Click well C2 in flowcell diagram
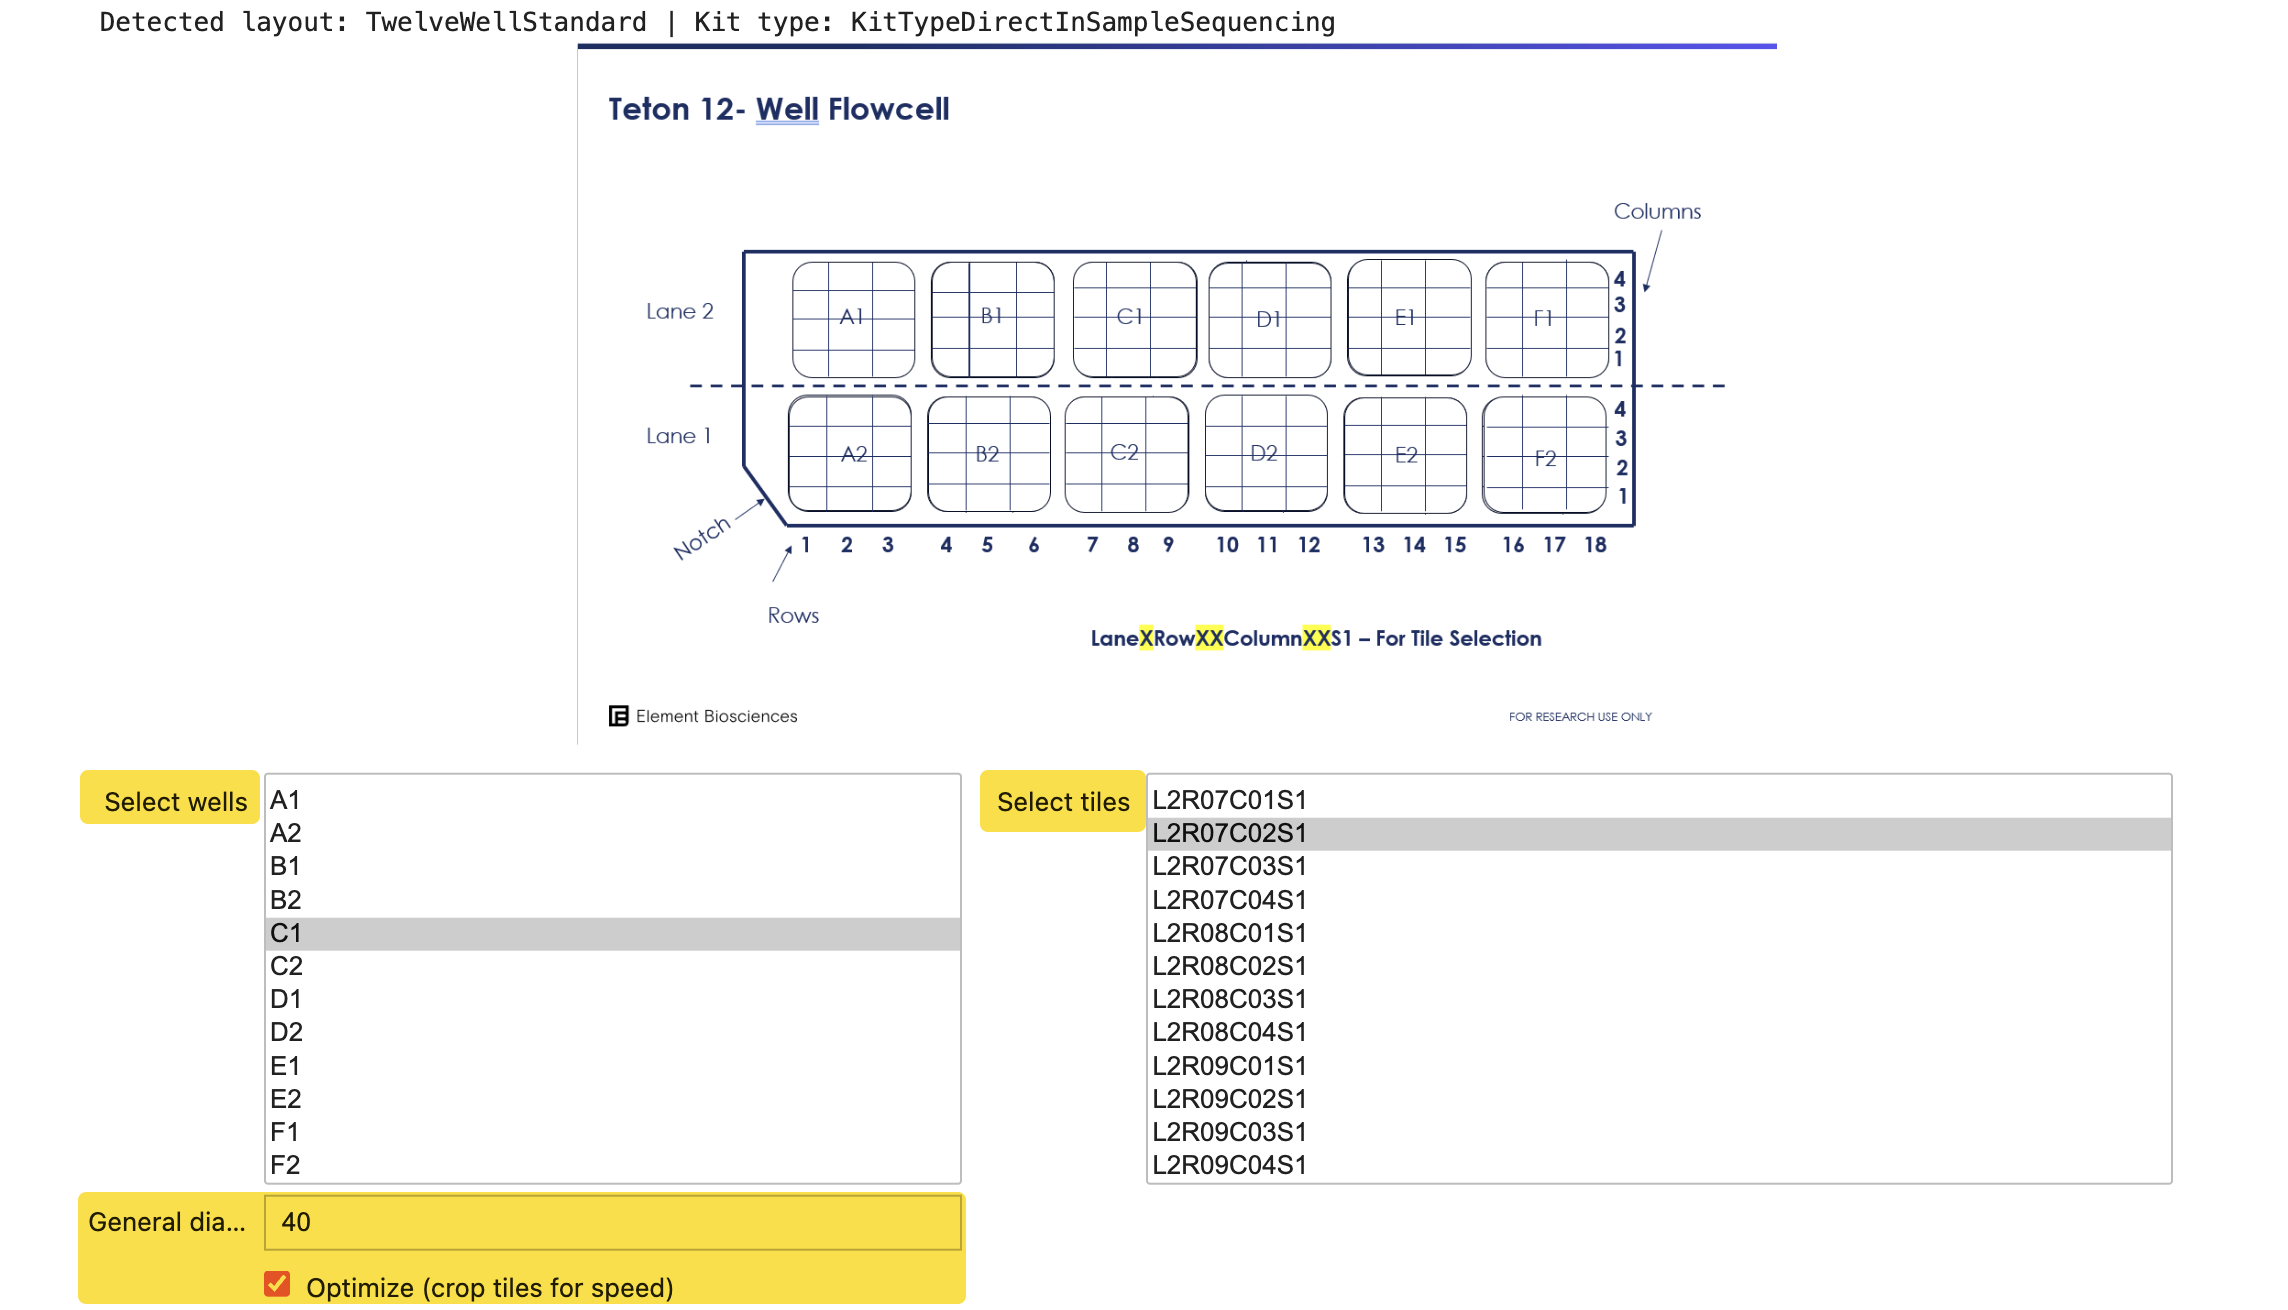 point(1127,454)
